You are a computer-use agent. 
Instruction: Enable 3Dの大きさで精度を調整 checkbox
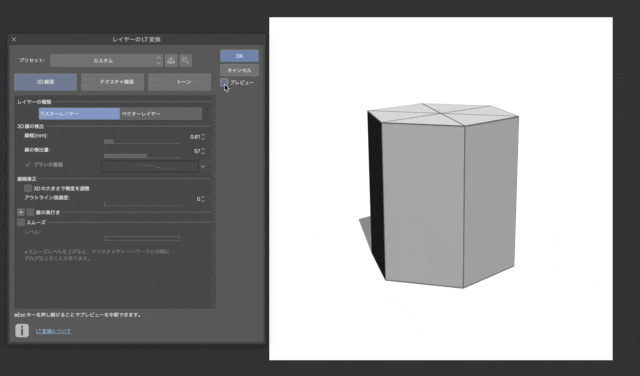[28, 188]
